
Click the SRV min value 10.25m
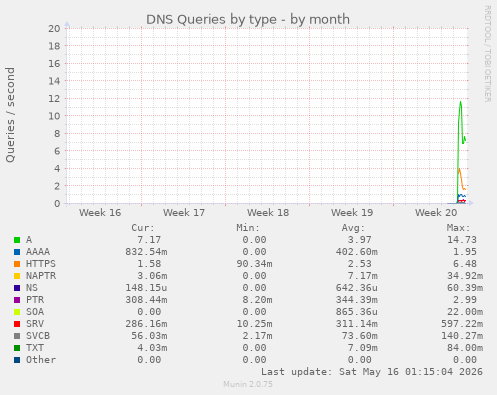[x=254, y=324]
